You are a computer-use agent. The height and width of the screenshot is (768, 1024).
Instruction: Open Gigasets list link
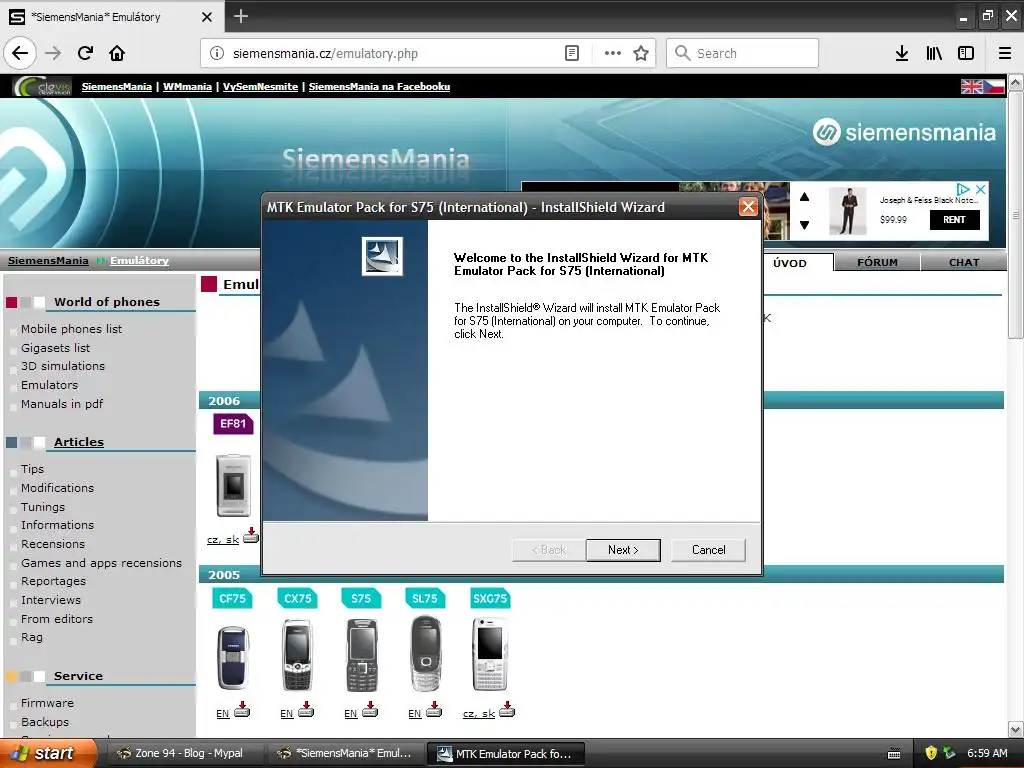coord(55,347)
